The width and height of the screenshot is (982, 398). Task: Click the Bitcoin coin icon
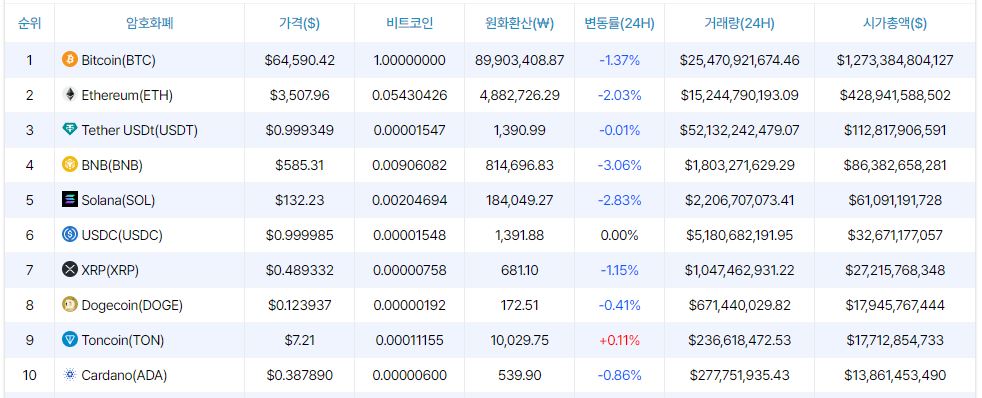point(70,60)
